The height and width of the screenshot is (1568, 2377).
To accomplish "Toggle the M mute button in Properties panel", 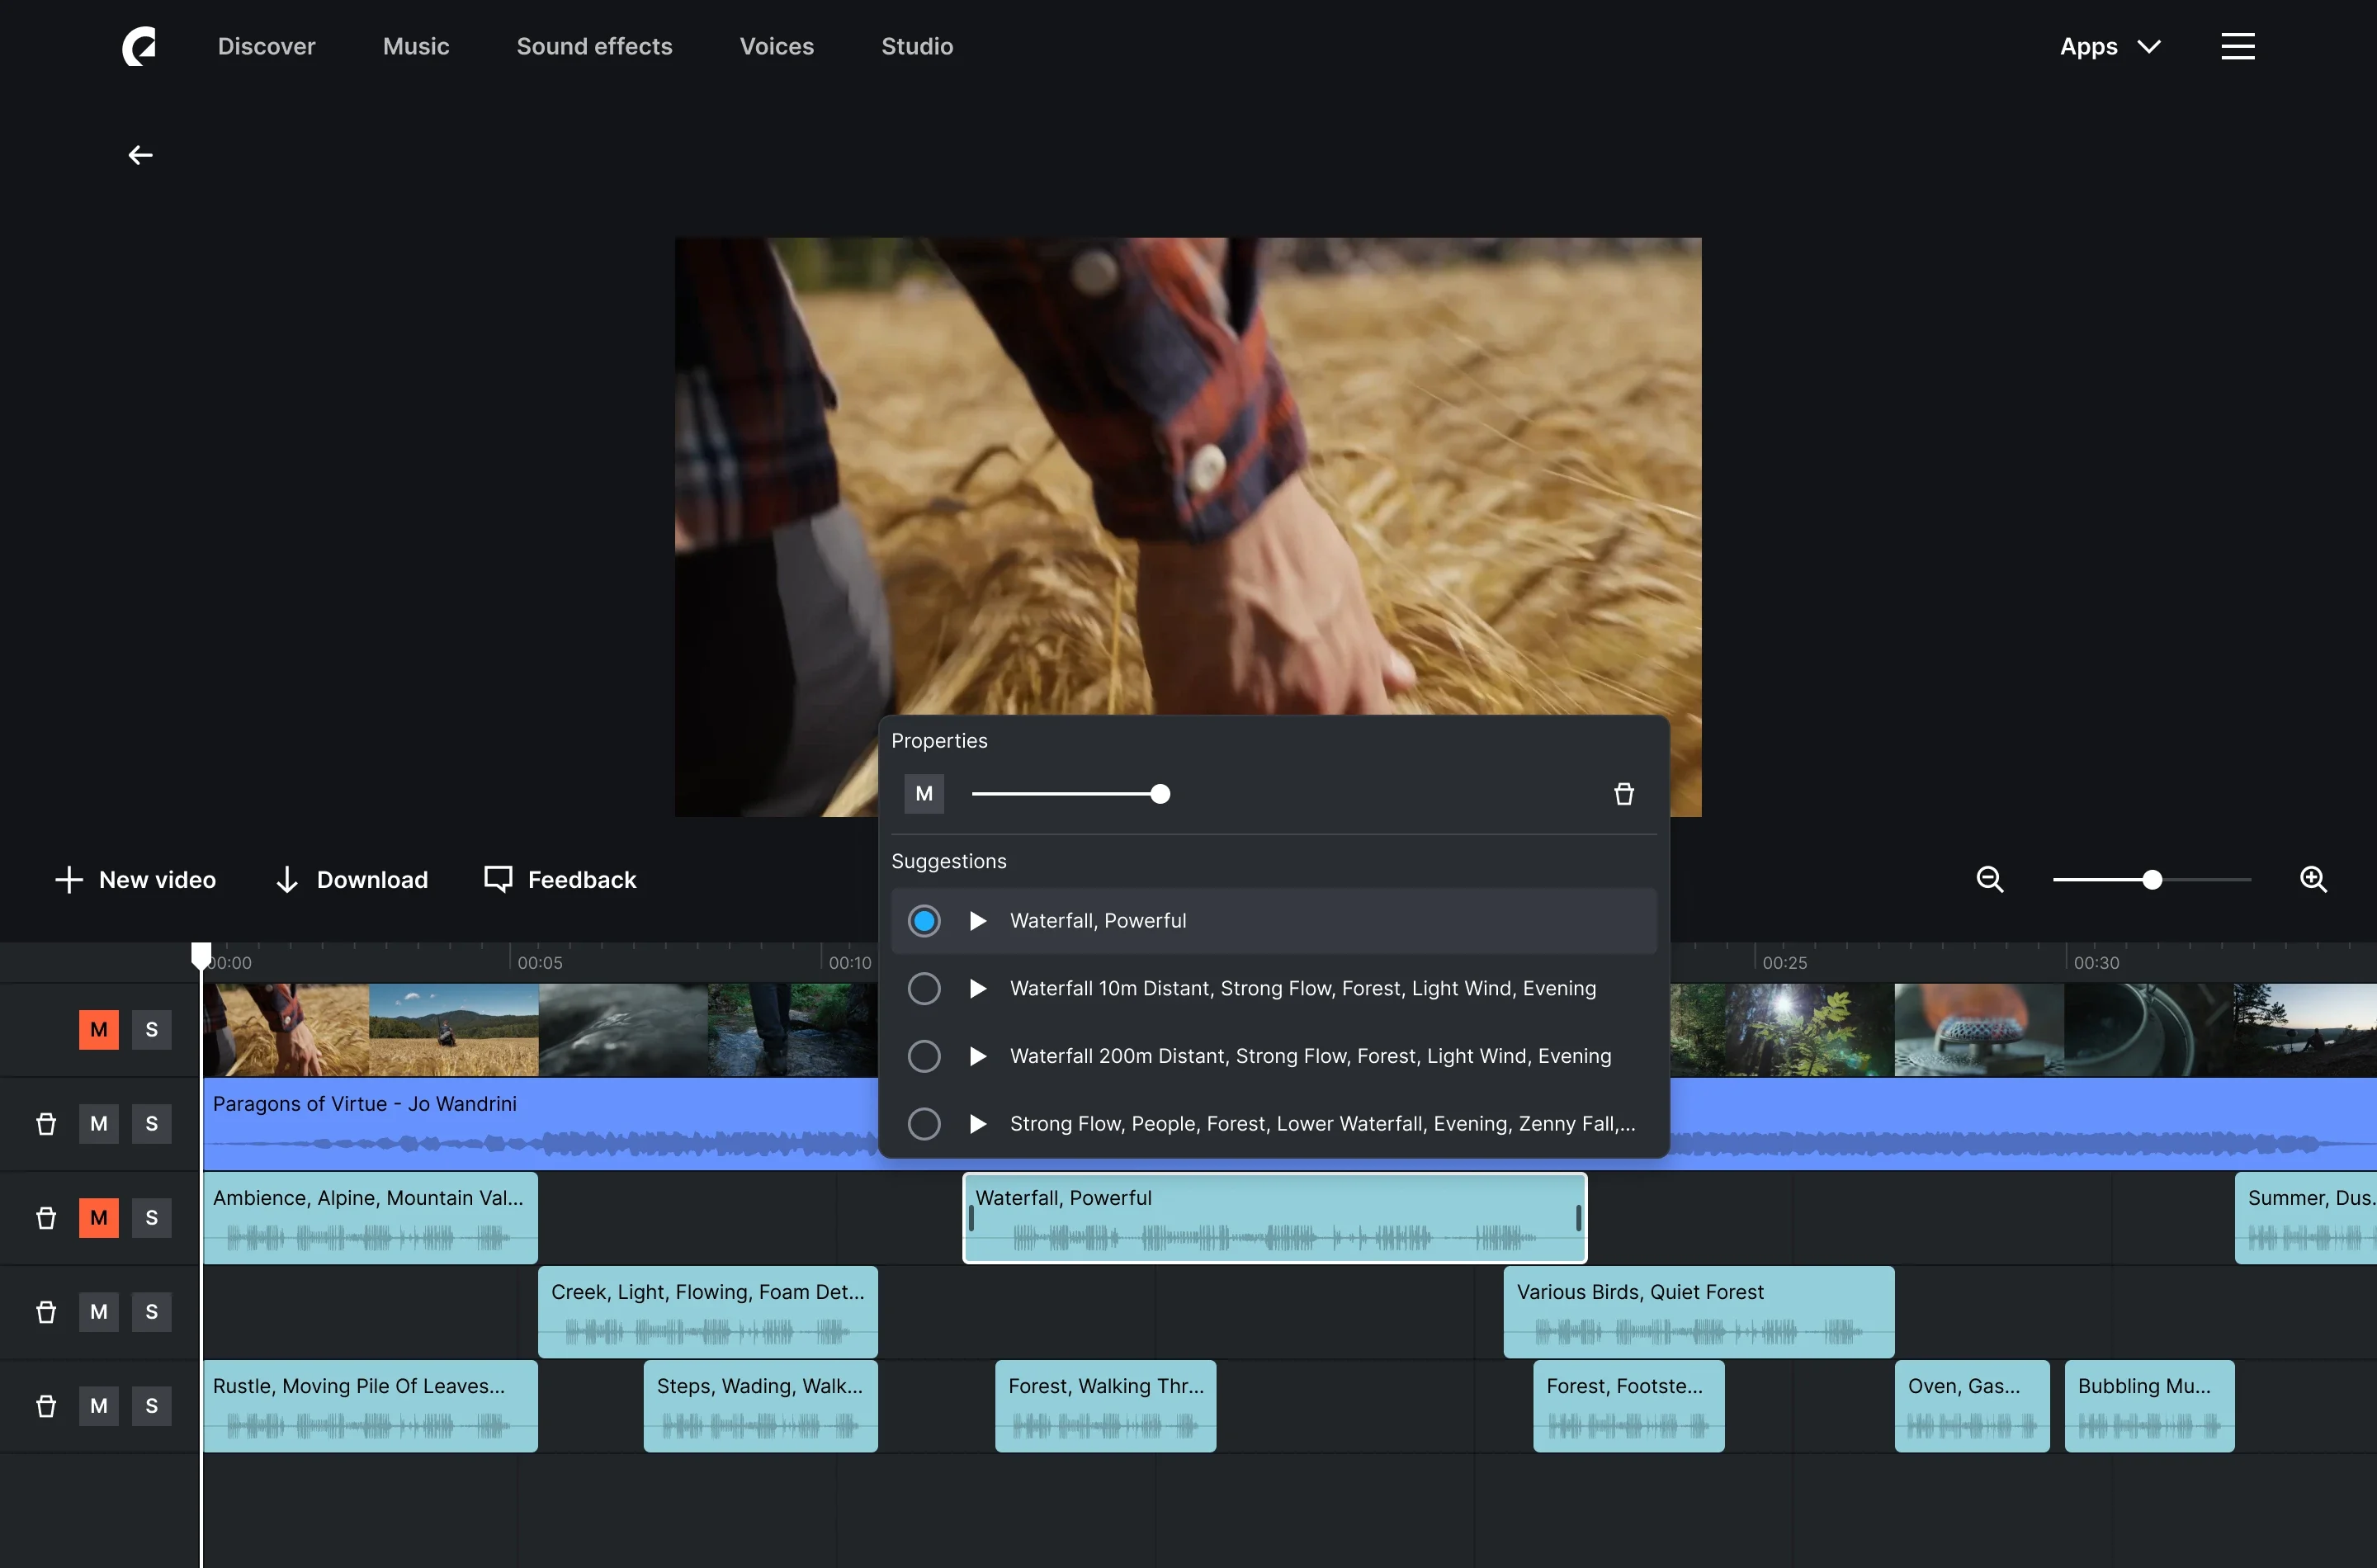I will click(924, 793).
